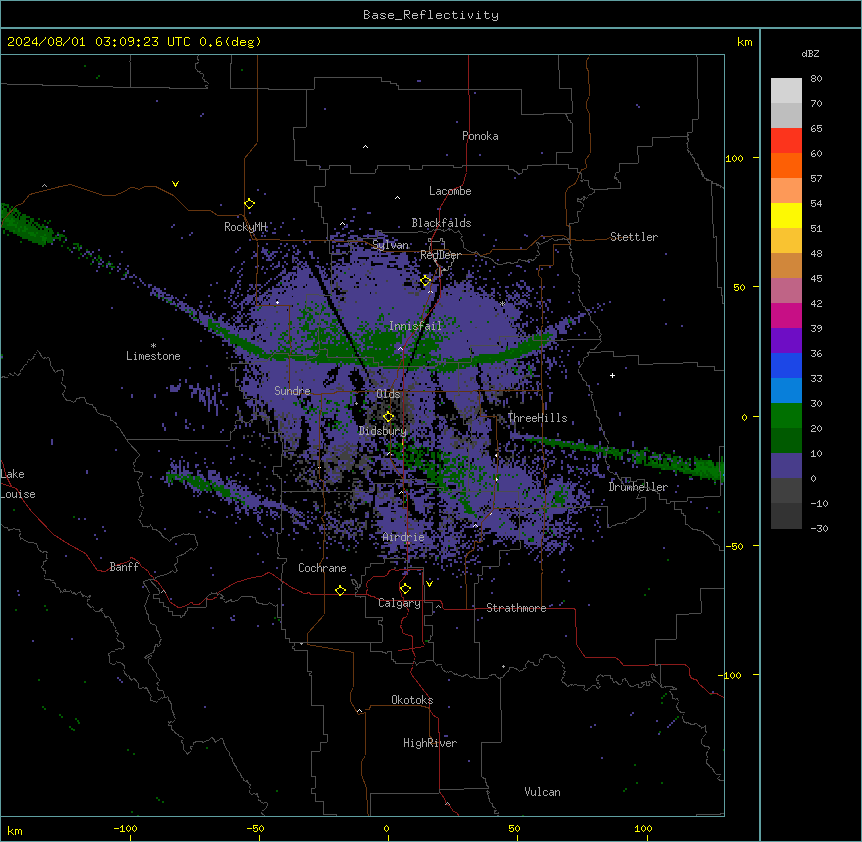
Task: Click the asterisk marker above Limestone
Action: 153,346
